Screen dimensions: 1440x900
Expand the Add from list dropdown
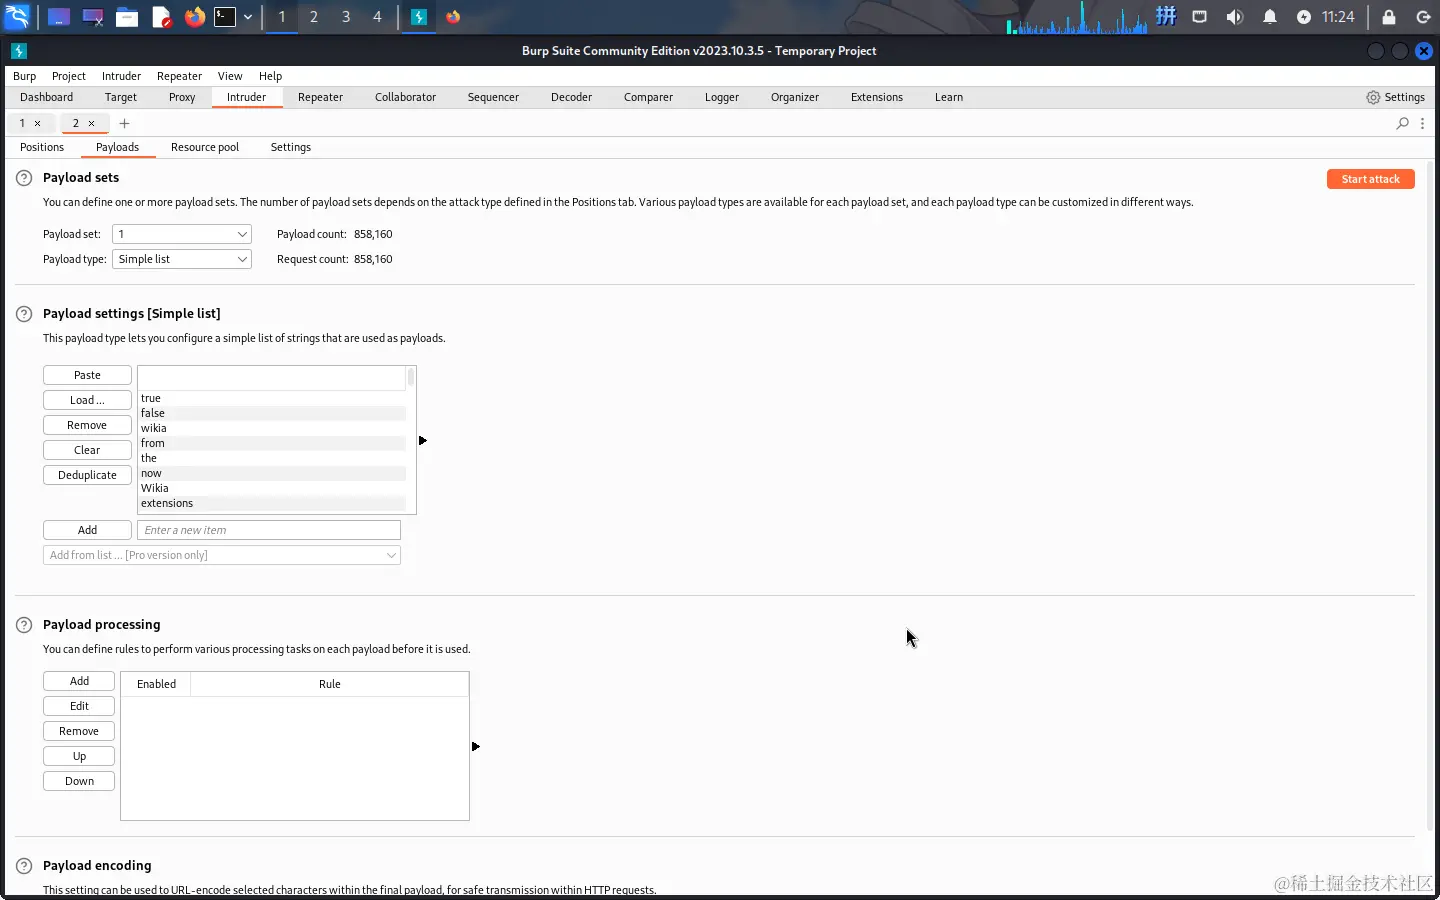pyautogui.click(x=222, y=555)
